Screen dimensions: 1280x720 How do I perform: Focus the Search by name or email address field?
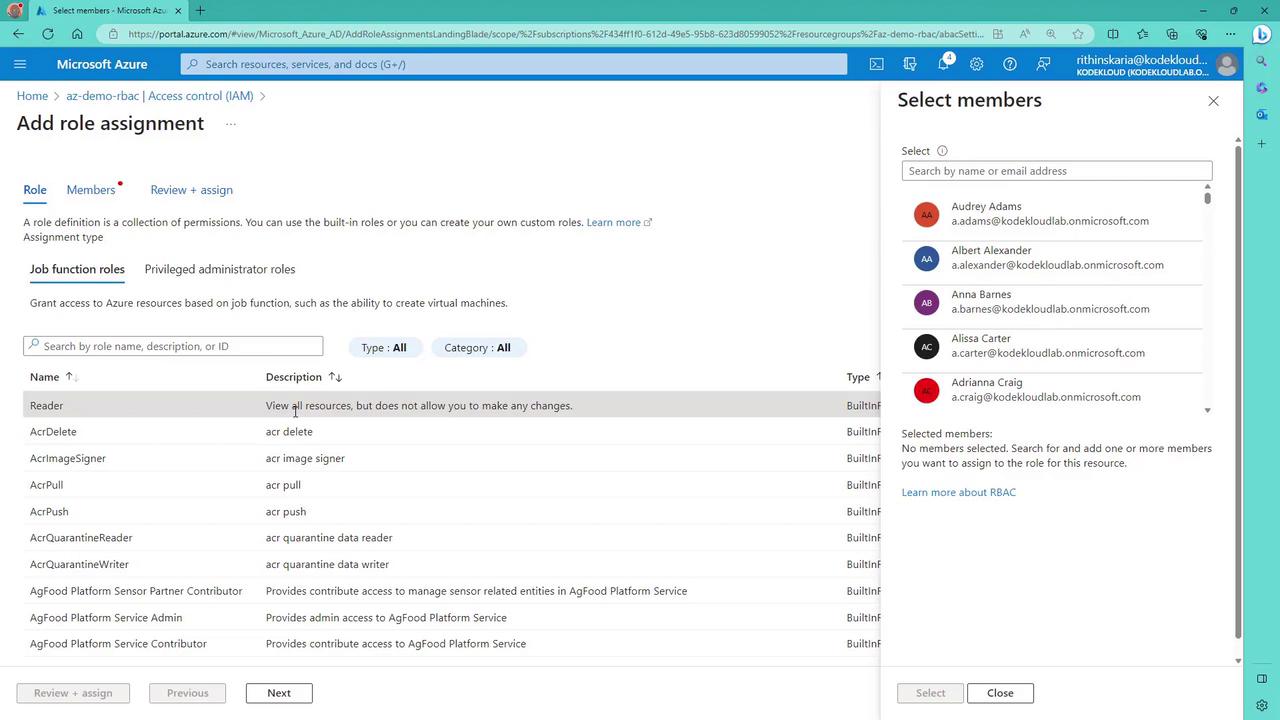1056,171
